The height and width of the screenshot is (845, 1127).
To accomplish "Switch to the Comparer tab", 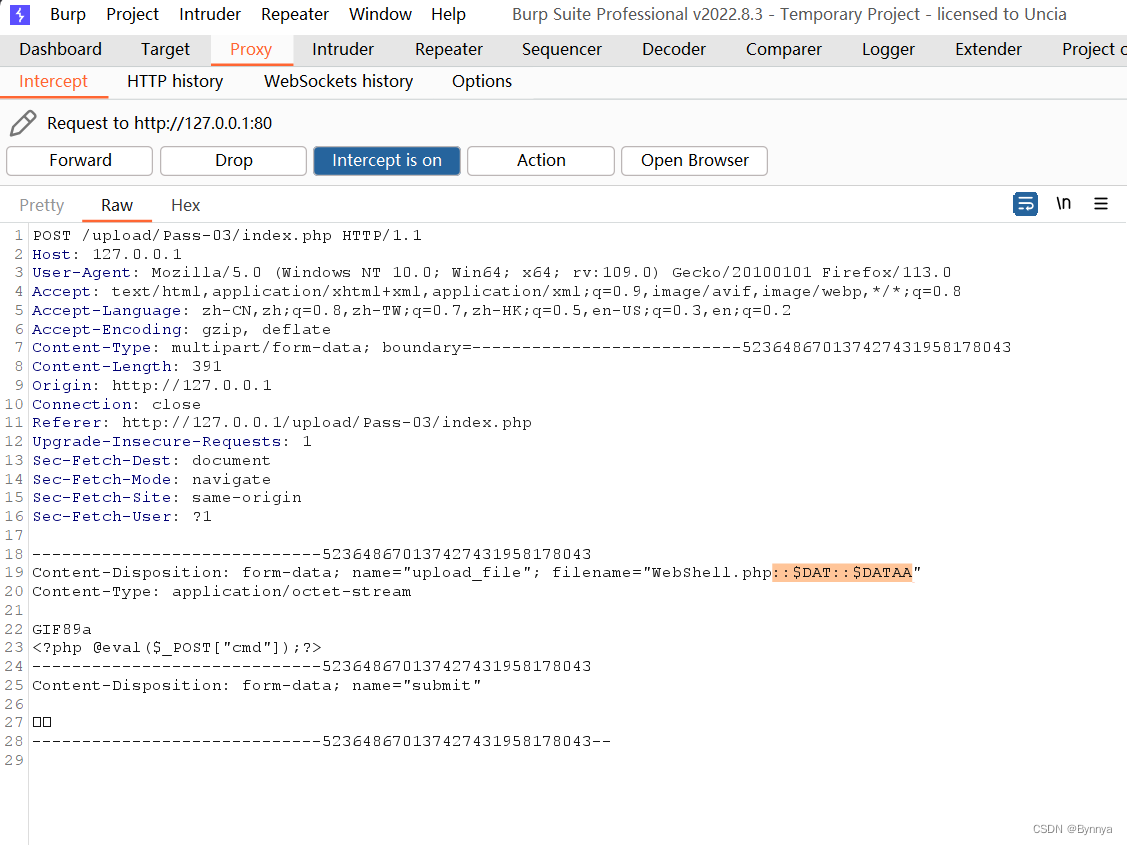I will [x=783, y=50].
